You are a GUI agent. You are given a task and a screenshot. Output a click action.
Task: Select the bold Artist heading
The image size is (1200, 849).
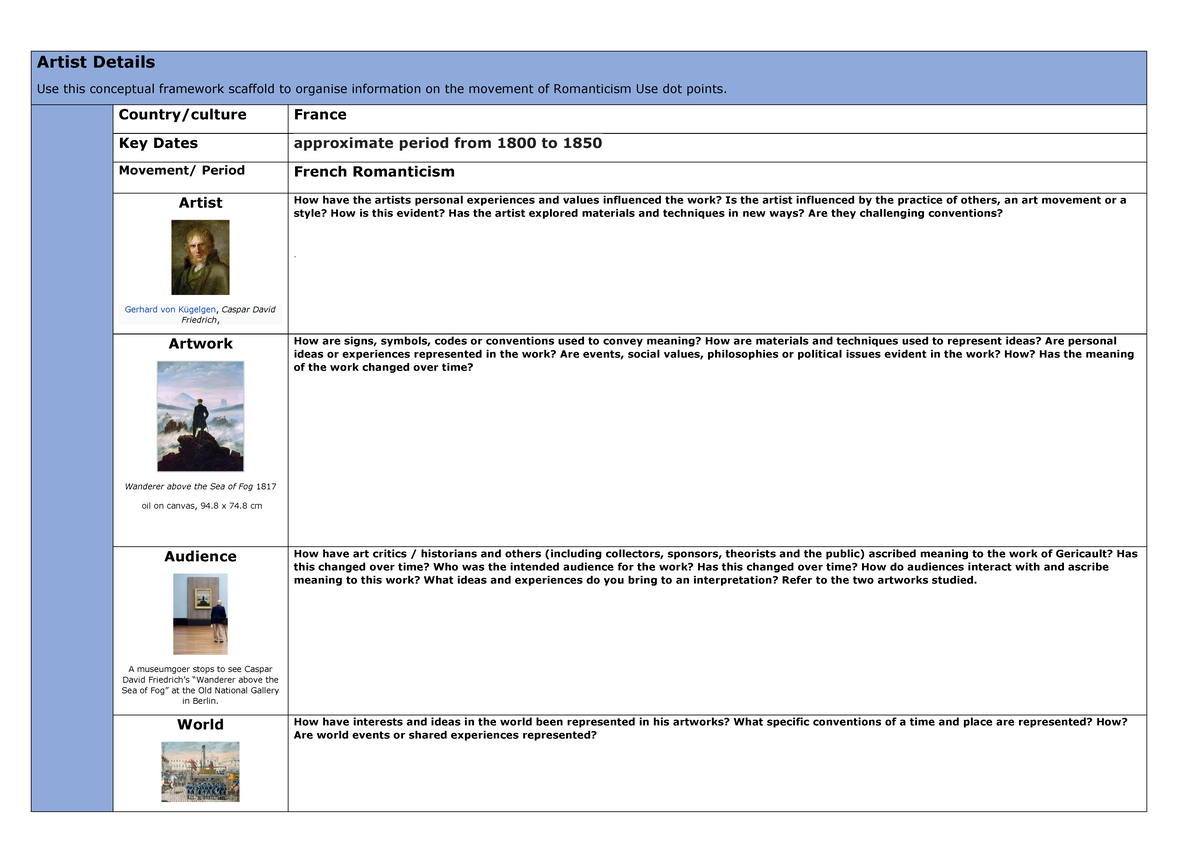pos(200,202)
